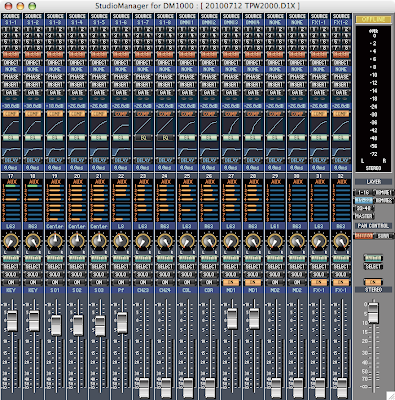Click the STEREO master fader handle

tap(373, 313)
